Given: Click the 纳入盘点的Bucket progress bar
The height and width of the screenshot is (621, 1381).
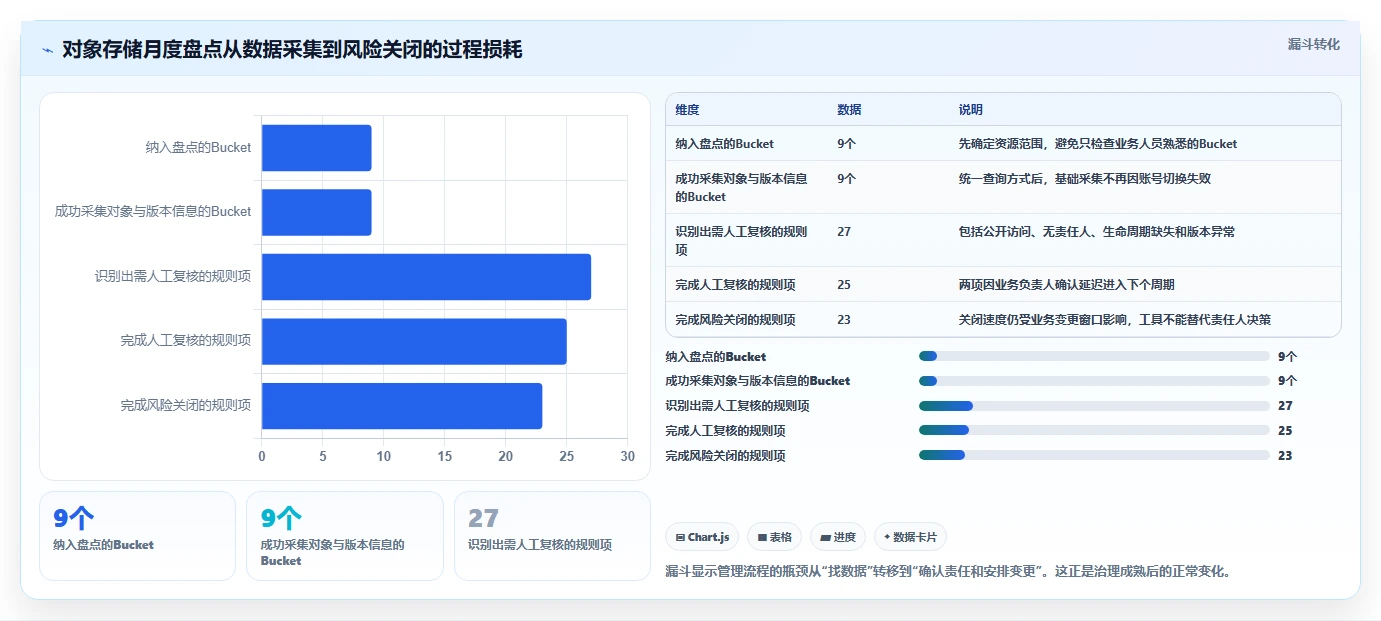Looking at the screenshot, I should [x=1094, y=356].
